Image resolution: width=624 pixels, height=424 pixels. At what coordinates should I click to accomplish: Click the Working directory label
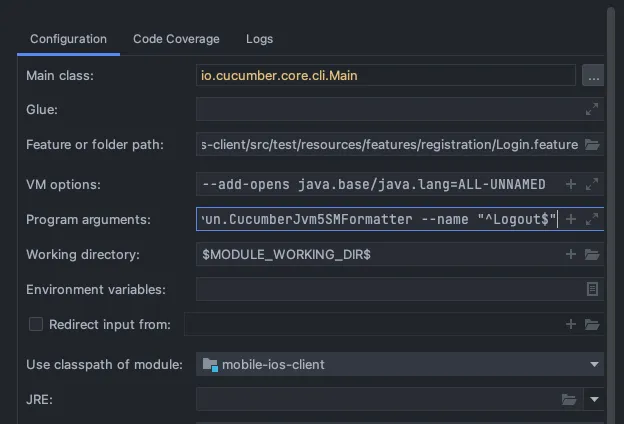[x=83, y=254]
